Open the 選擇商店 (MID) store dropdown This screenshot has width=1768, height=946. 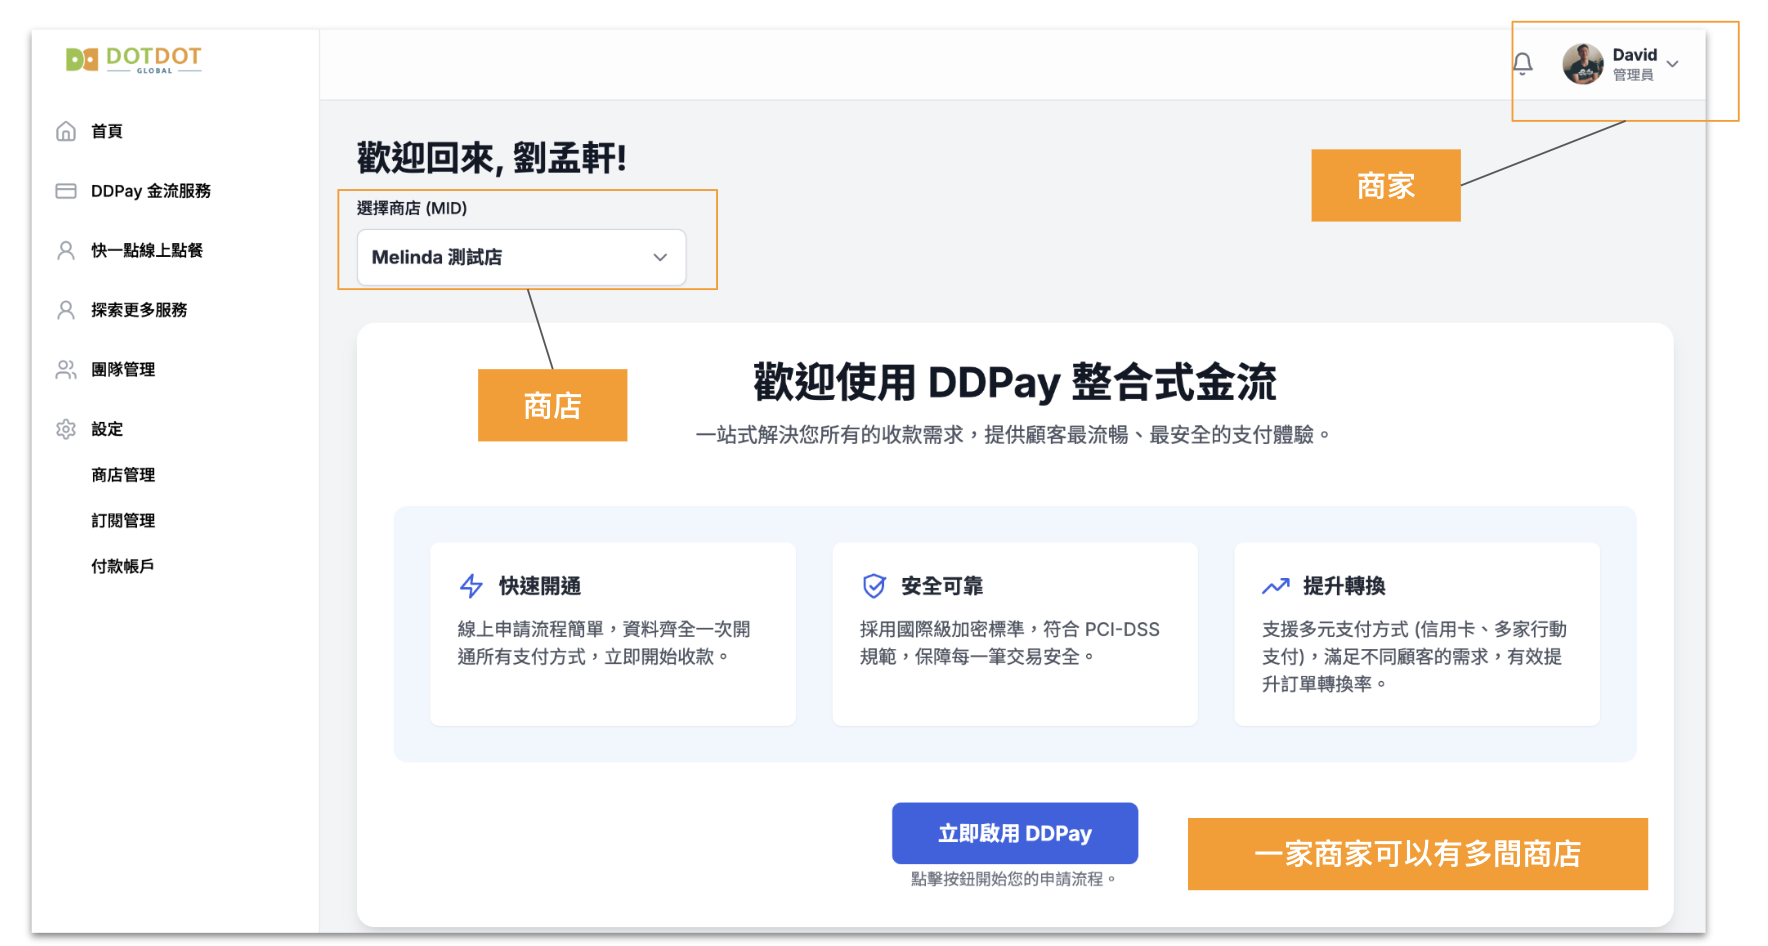(521, 257)
